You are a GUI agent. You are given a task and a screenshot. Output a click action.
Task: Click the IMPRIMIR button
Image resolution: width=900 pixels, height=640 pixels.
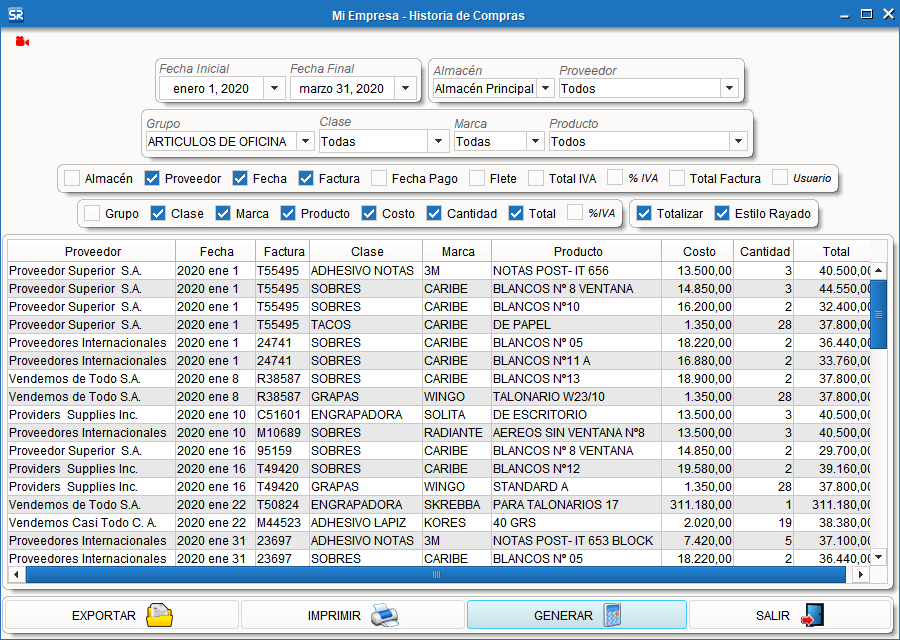point(352,615)
